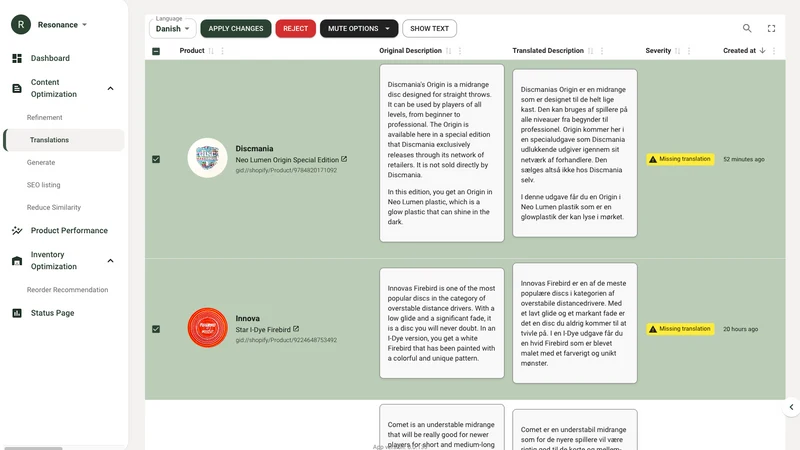The image size is (800, 450).
Task: Click the Innova original description box
Action: tap(442, 323)
